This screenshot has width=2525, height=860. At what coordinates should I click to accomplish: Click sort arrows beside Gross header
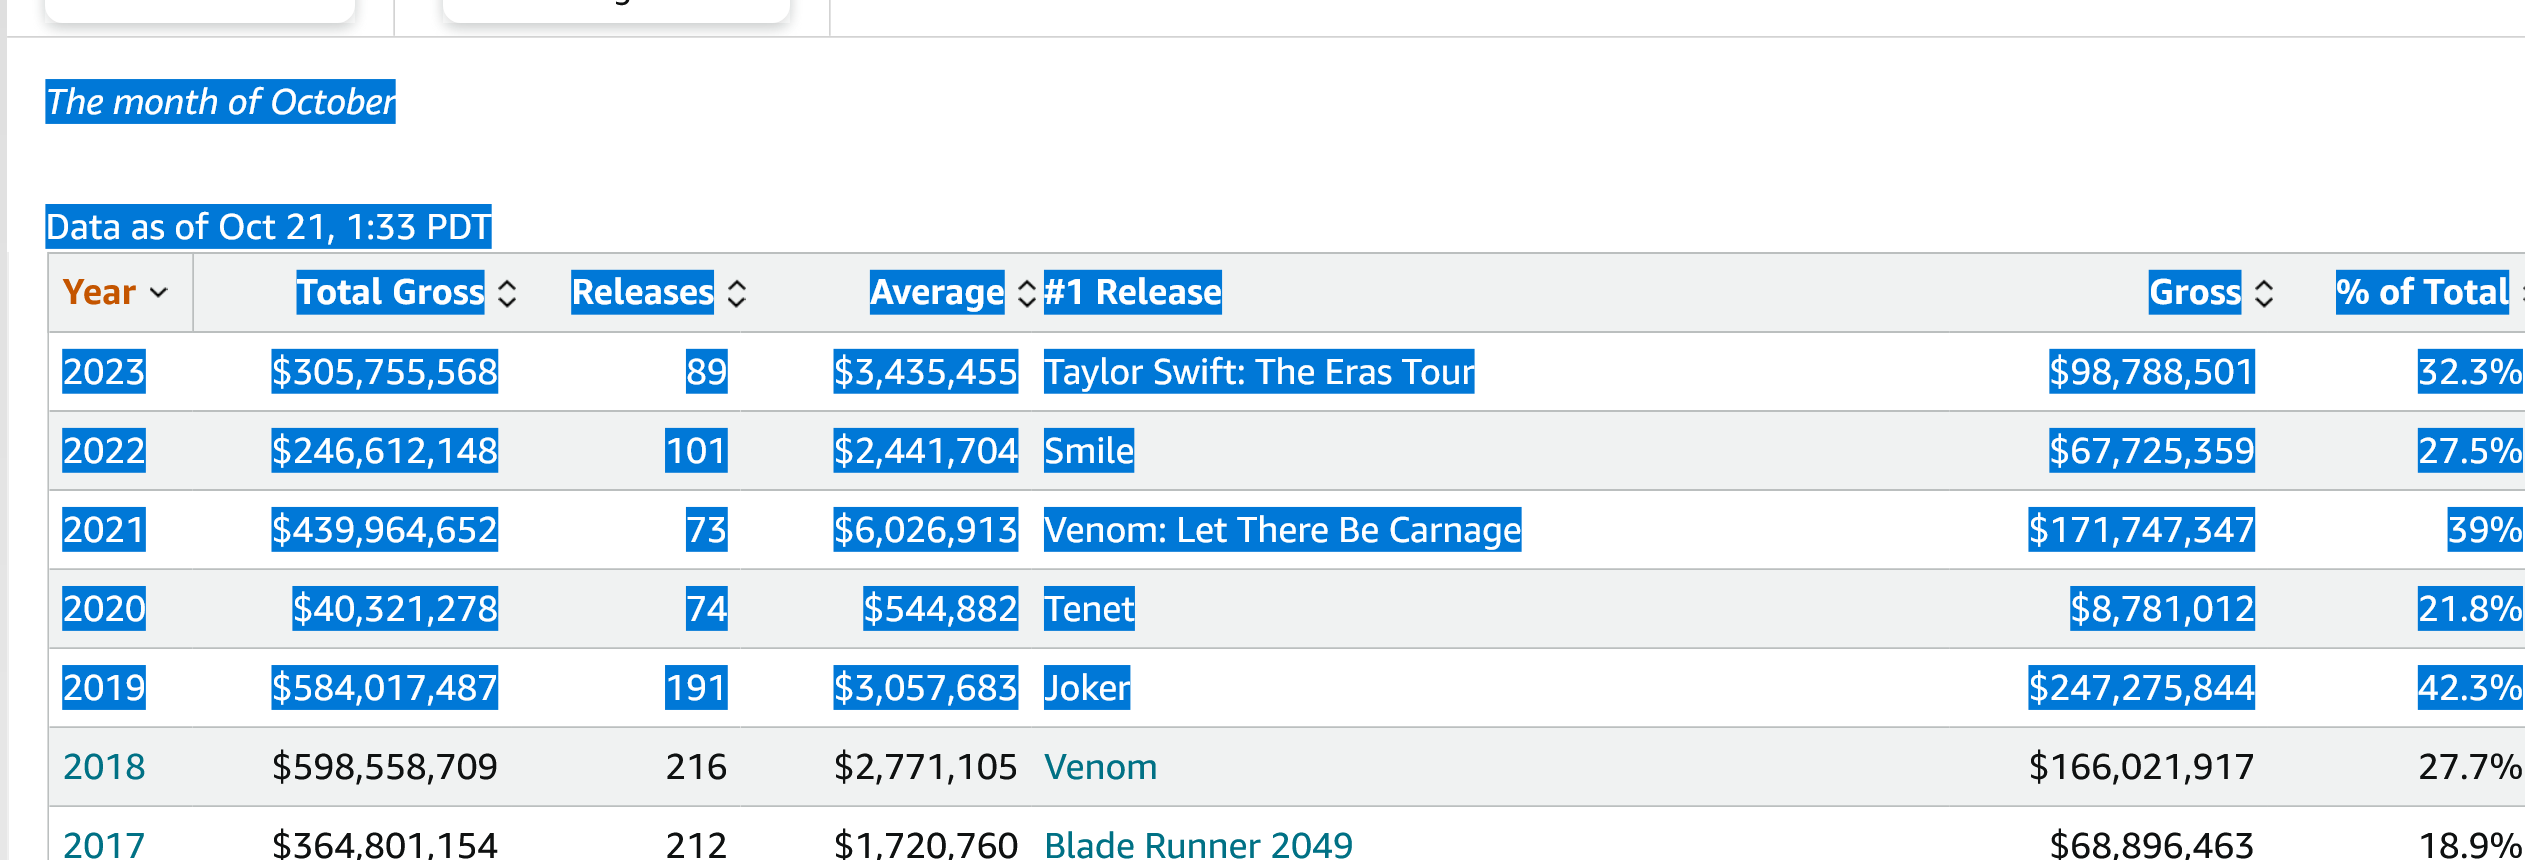coord(2264,293)
